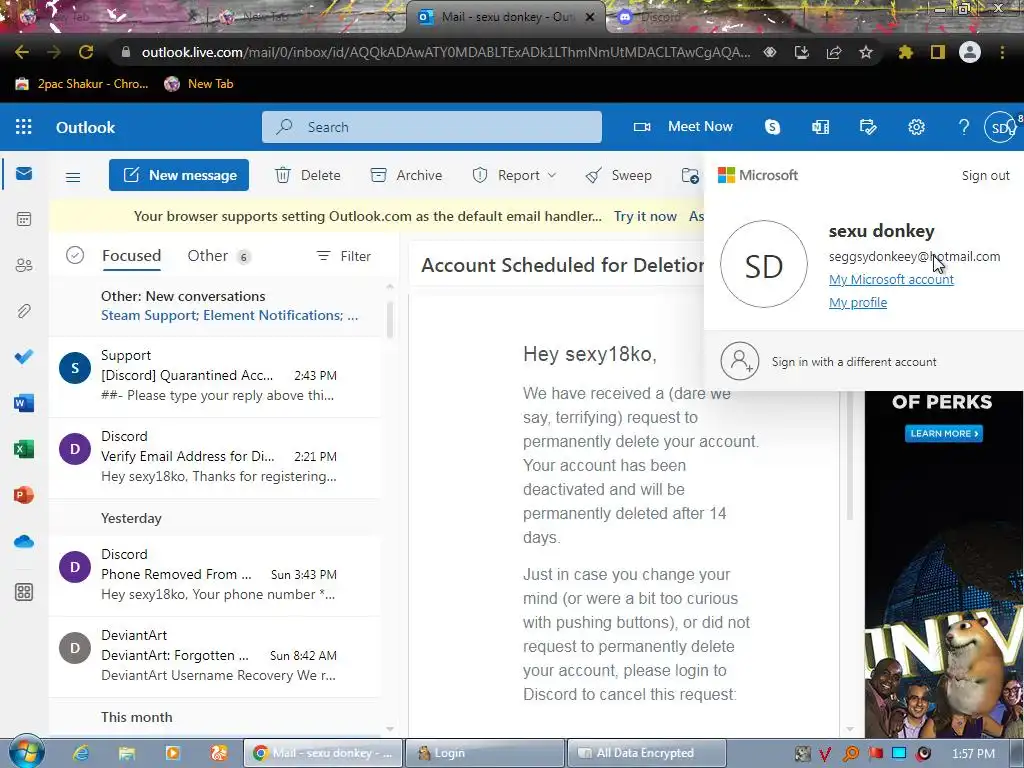Open the Windows Start orb
The height and width of the screenshot is (768, 1024).
tap(26, 751)
